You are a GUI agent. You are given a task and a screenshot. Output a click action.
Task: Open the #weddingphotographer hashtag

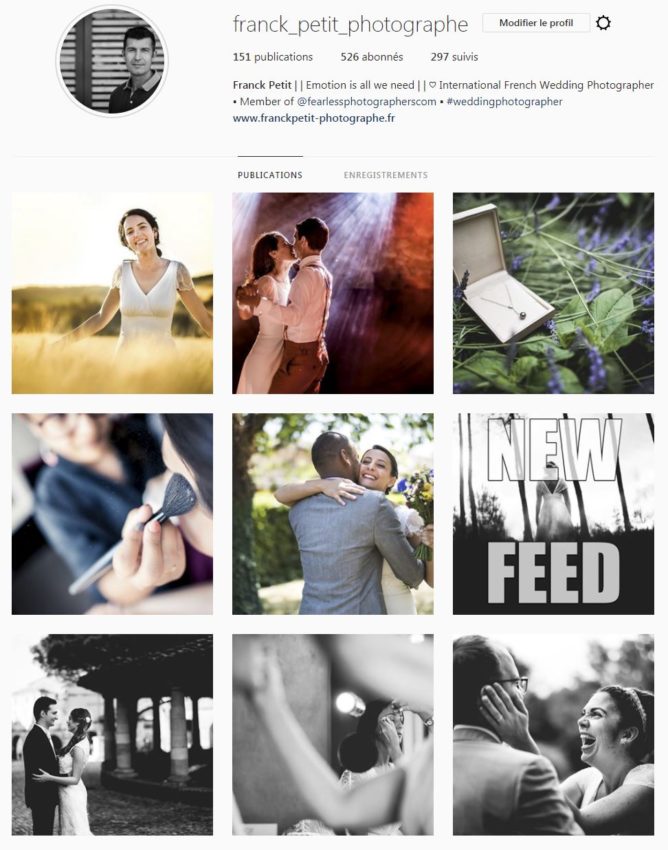(504, 101)
